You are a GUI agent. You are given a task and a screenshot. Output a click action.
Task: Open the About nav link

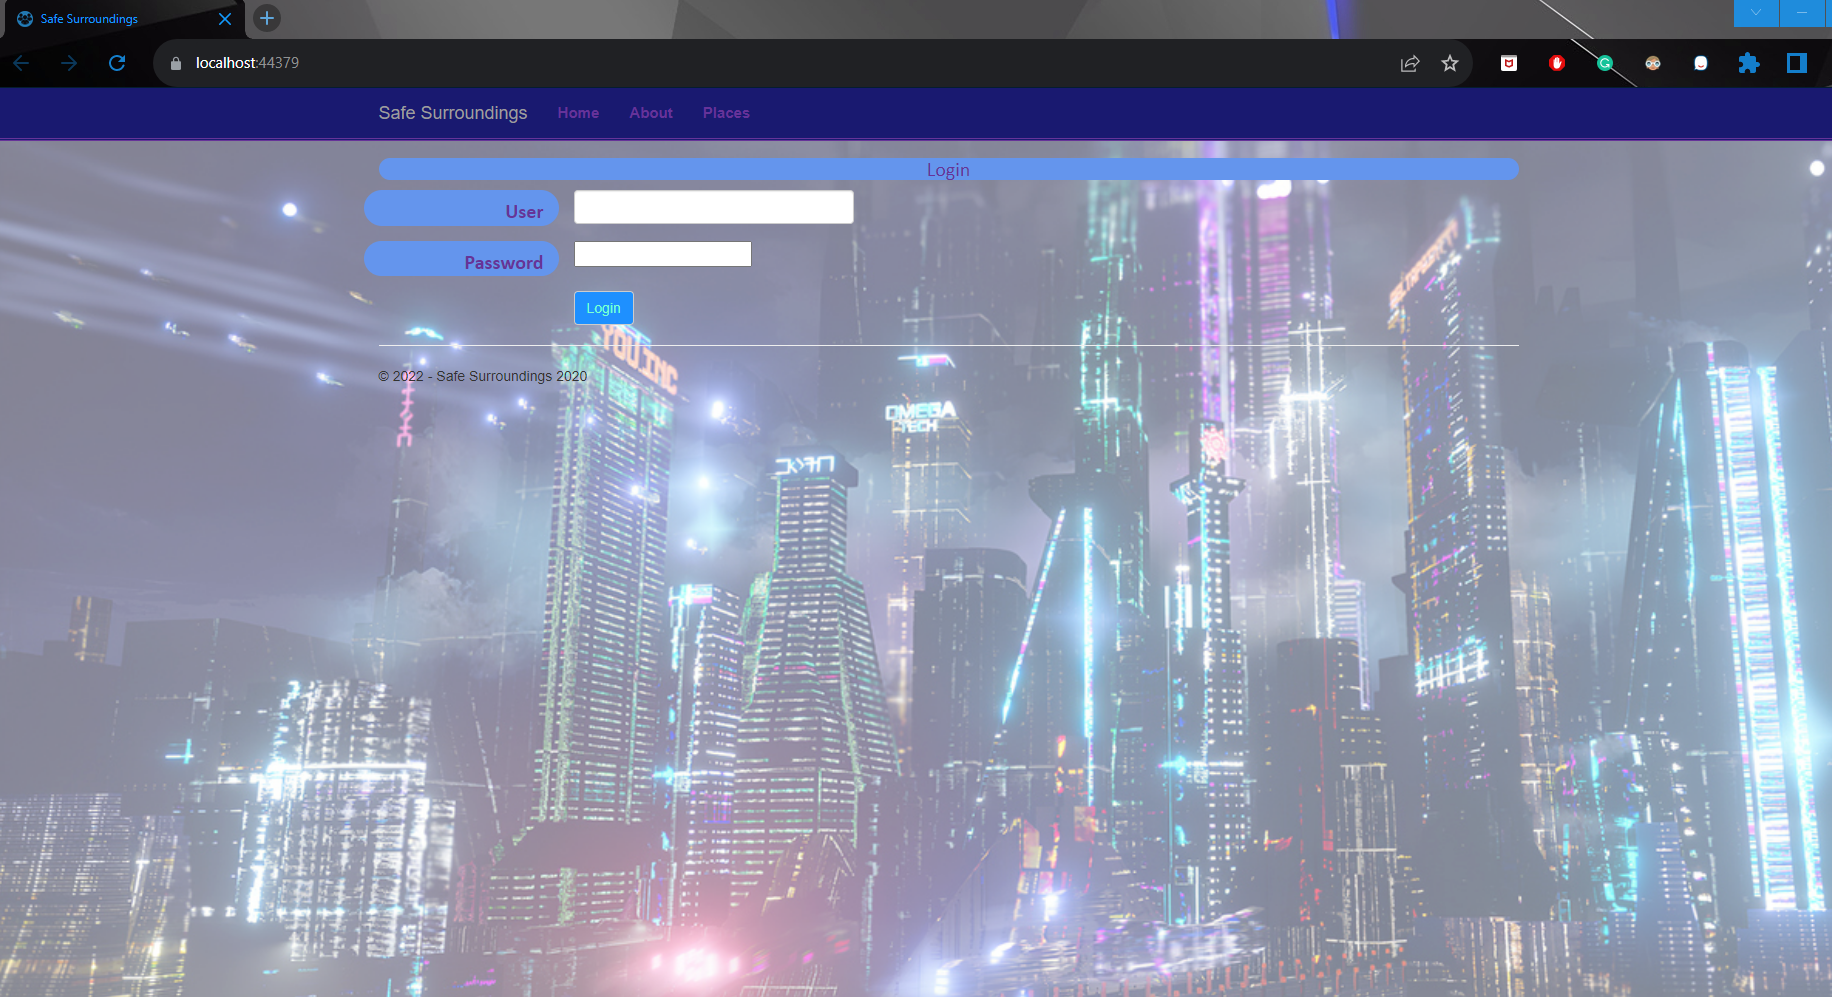pos(651,113)
